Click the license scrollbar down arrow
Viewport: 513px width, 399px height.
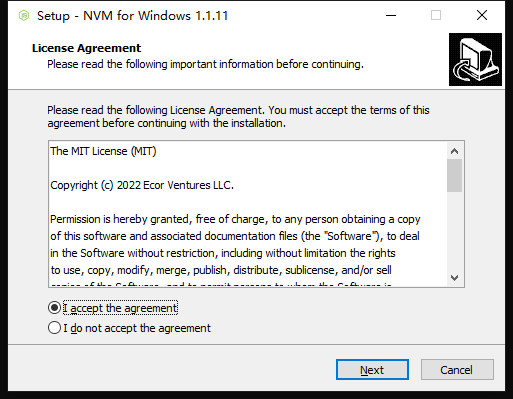point(454,278)
